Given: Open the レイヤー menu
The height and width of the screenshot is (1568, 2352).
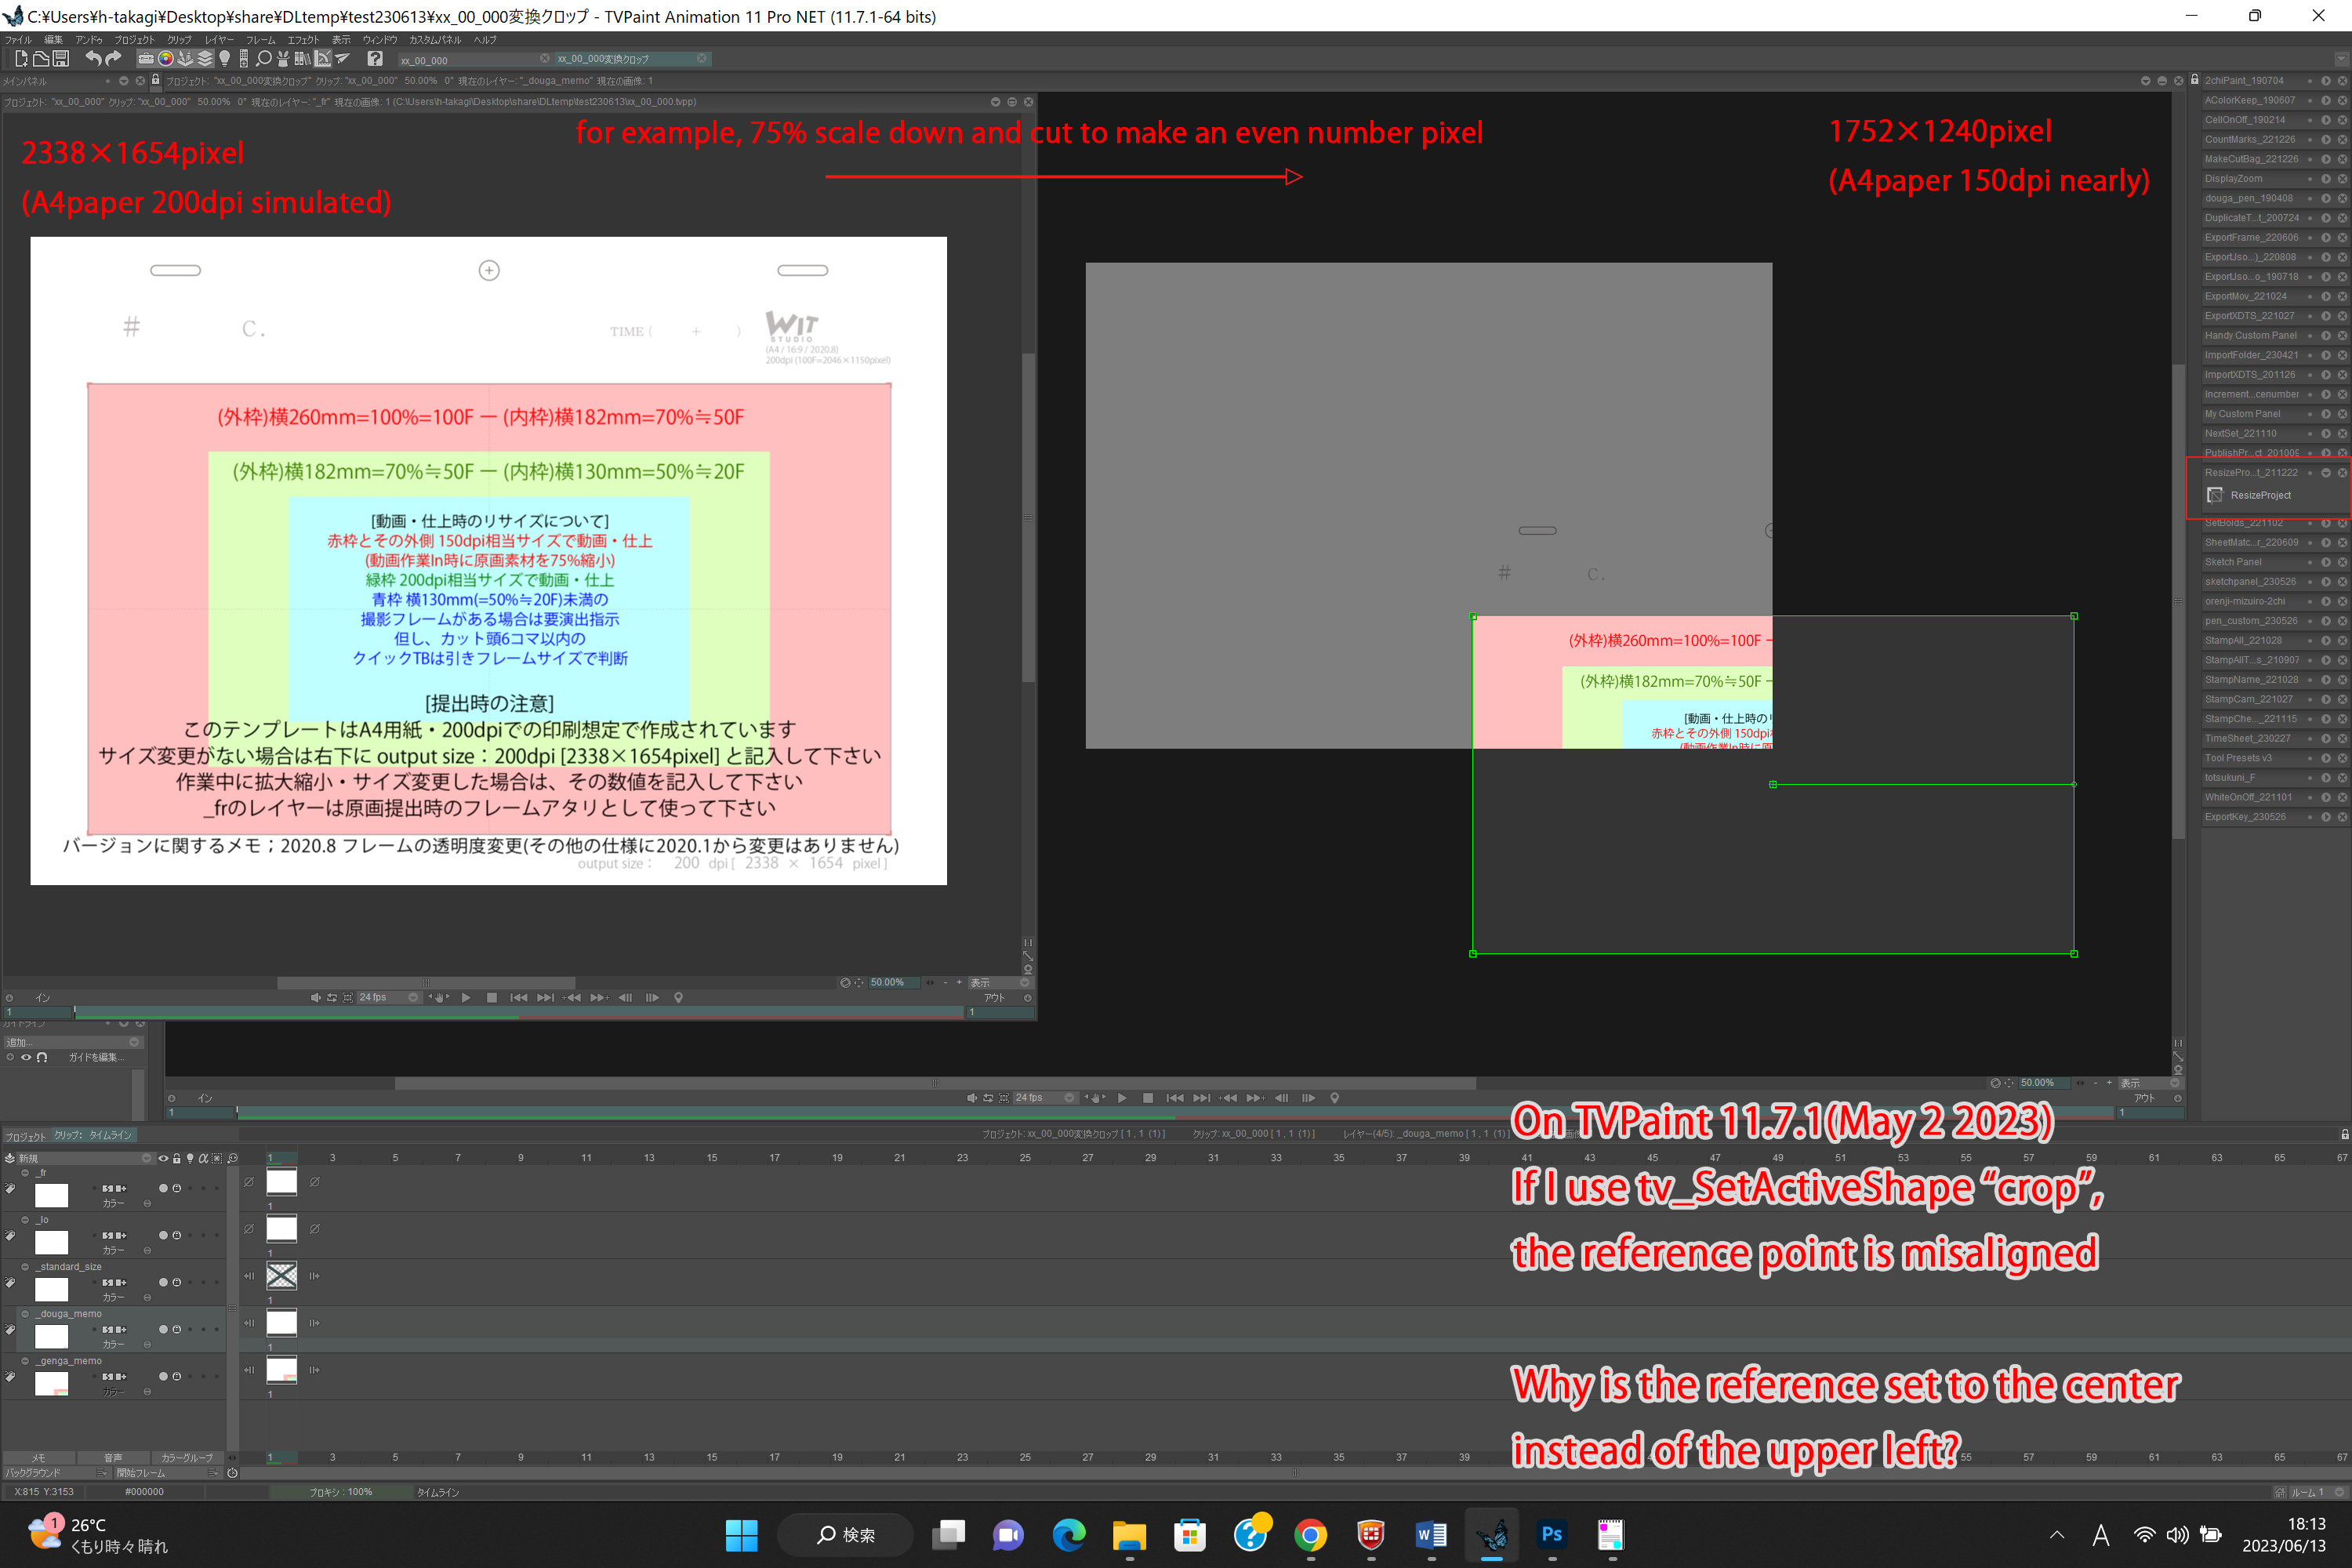Looking at the screenshot, I should point(220,40).
